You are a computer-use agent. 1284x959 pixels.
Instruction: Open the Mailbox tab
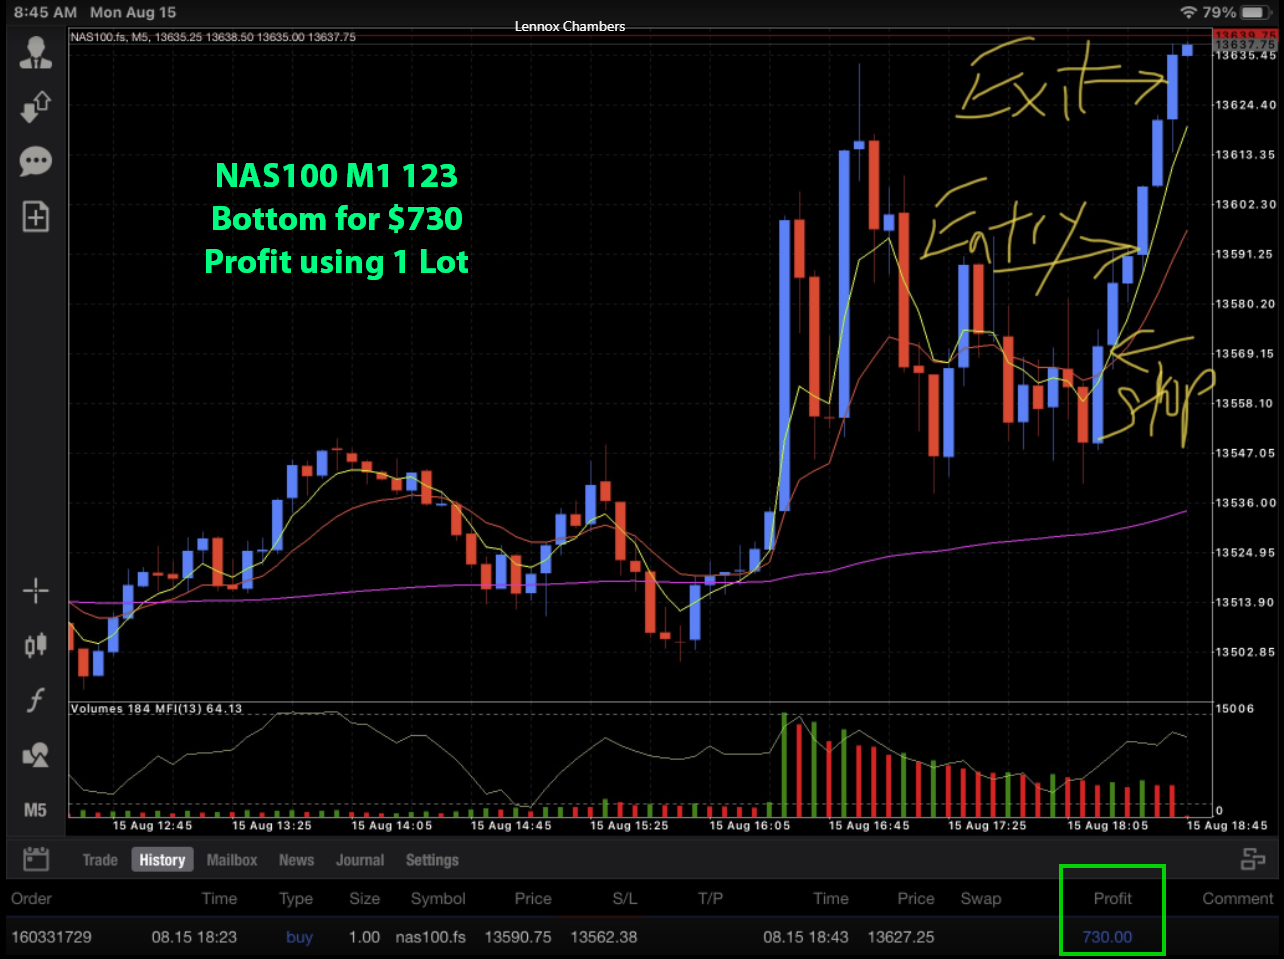click(232, 860)
